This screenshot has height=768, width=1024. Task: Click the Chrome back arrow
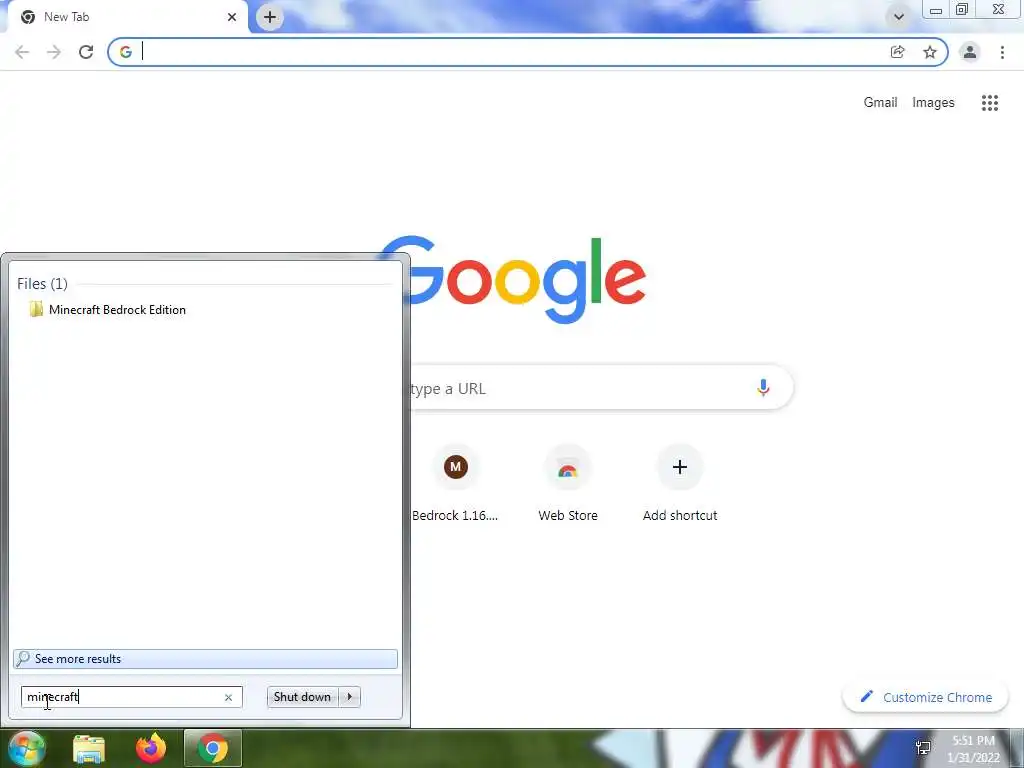coord(22,52)
